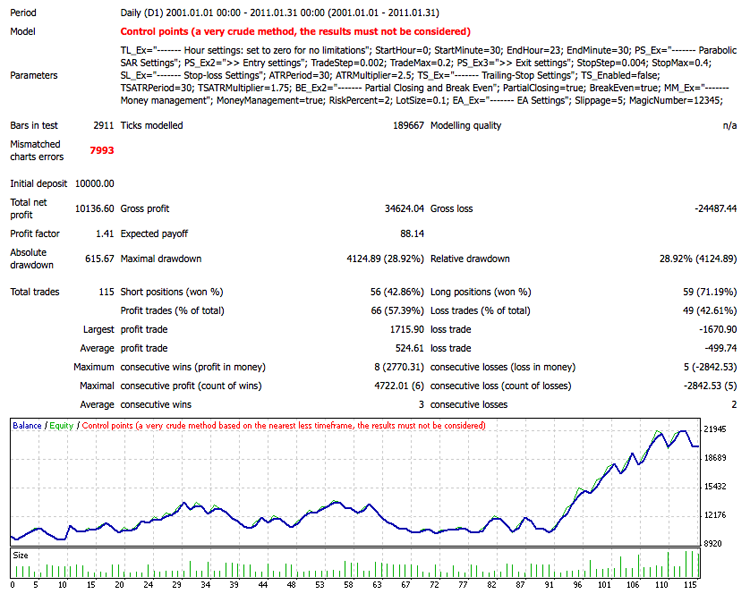The height and width of the screenshot is (594, 750).
Task: Click the Period date range value
Action: (x=280, y=13)
